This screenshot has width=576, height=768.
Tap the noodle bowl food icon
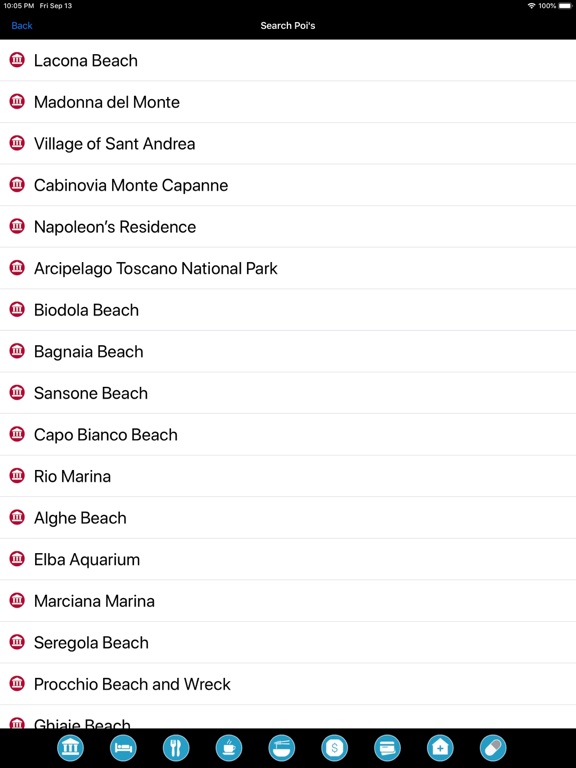(282, 748)
